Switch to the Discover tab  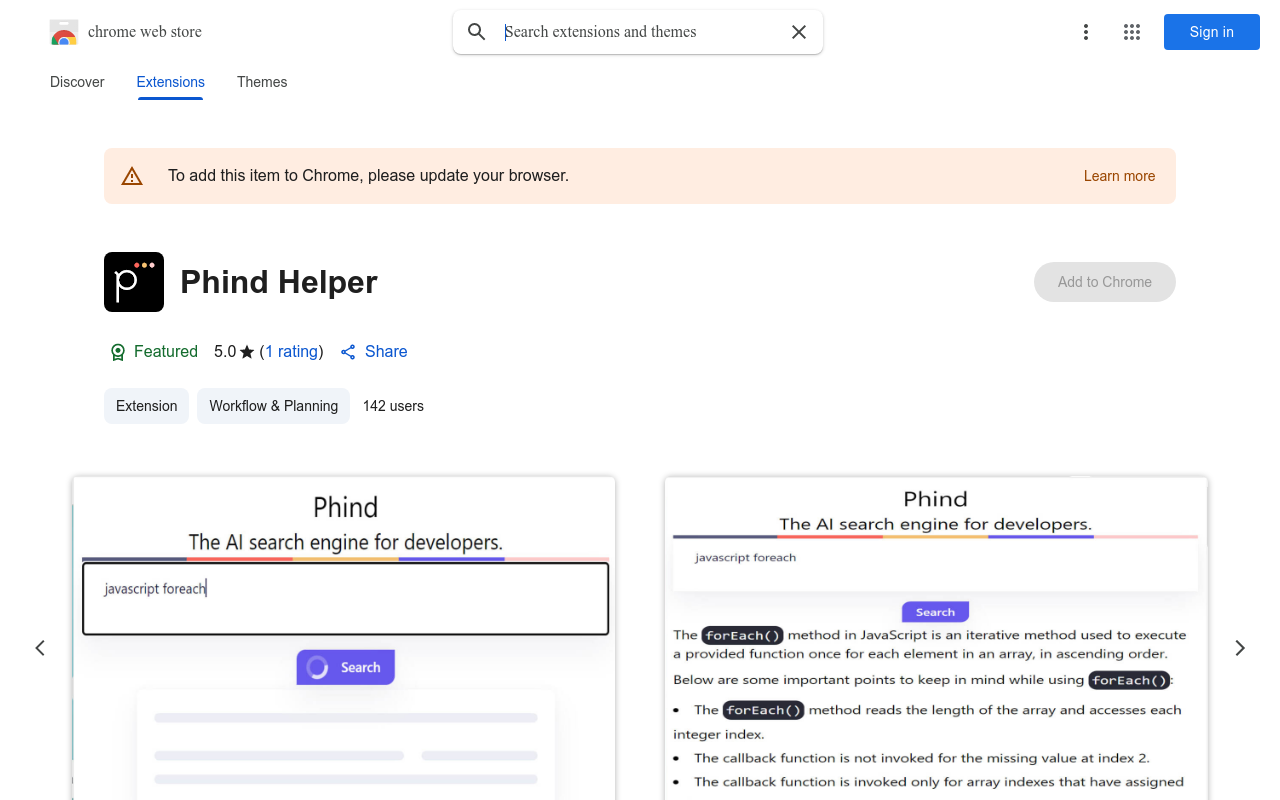[77, 82]
